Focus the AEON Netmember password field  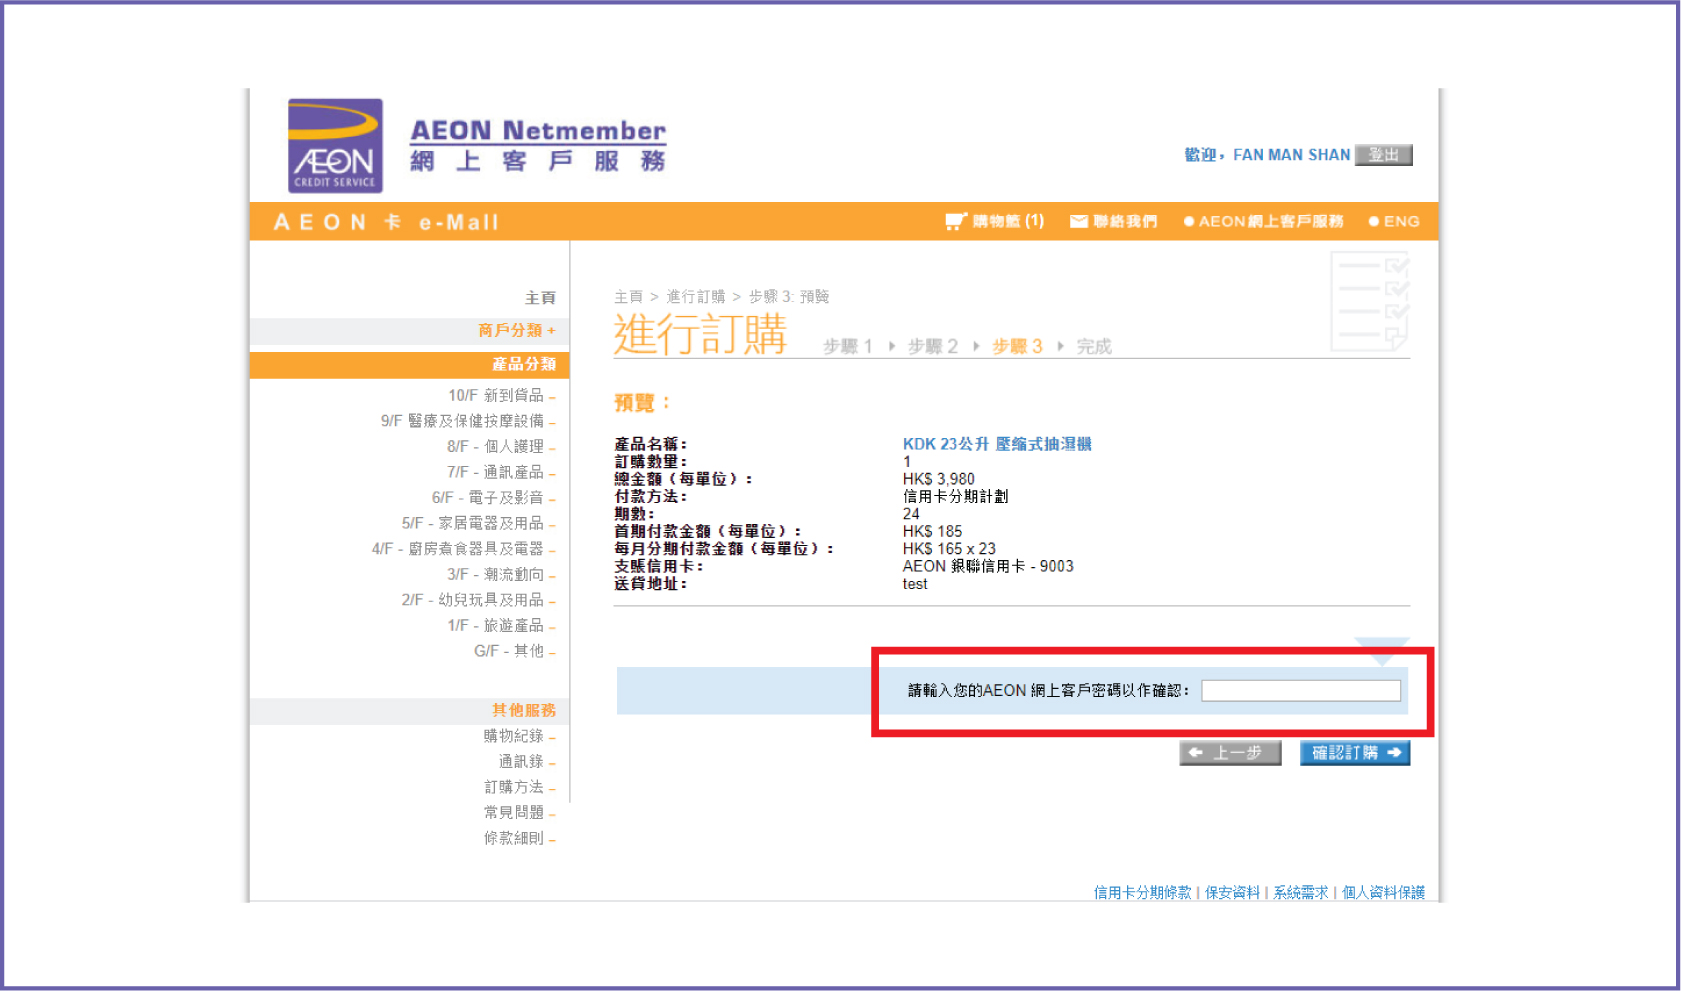point(1301,691)
